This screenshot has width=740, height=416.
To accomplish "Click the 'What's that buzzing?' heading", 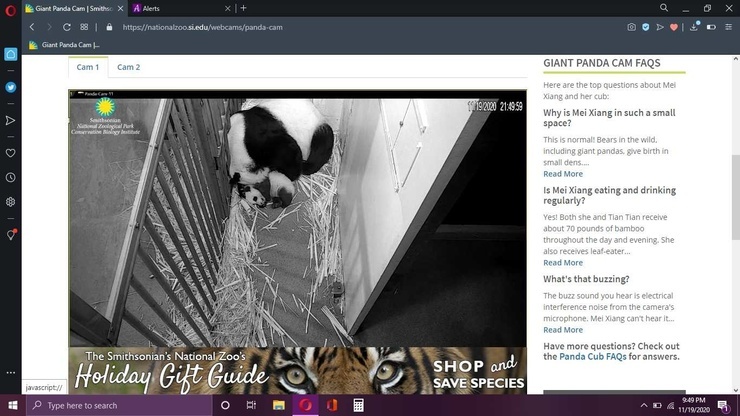I will tap(586, 279).
